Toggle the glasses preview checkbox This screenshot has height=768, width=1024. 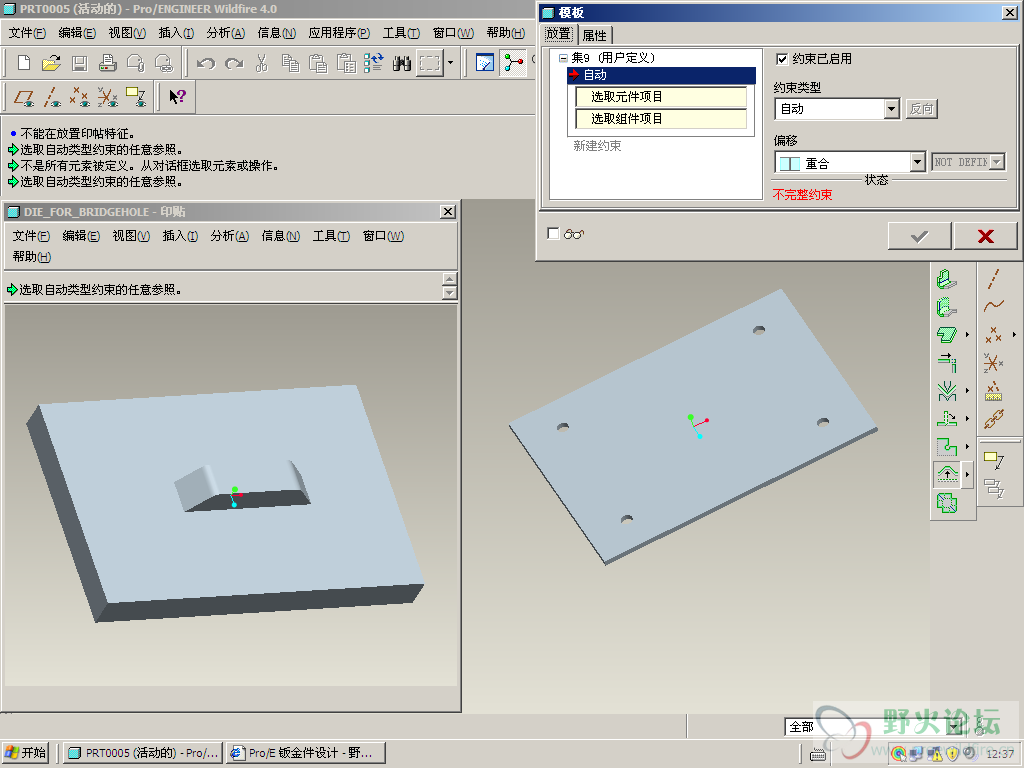pyautogui.click(x=553, y=233)
